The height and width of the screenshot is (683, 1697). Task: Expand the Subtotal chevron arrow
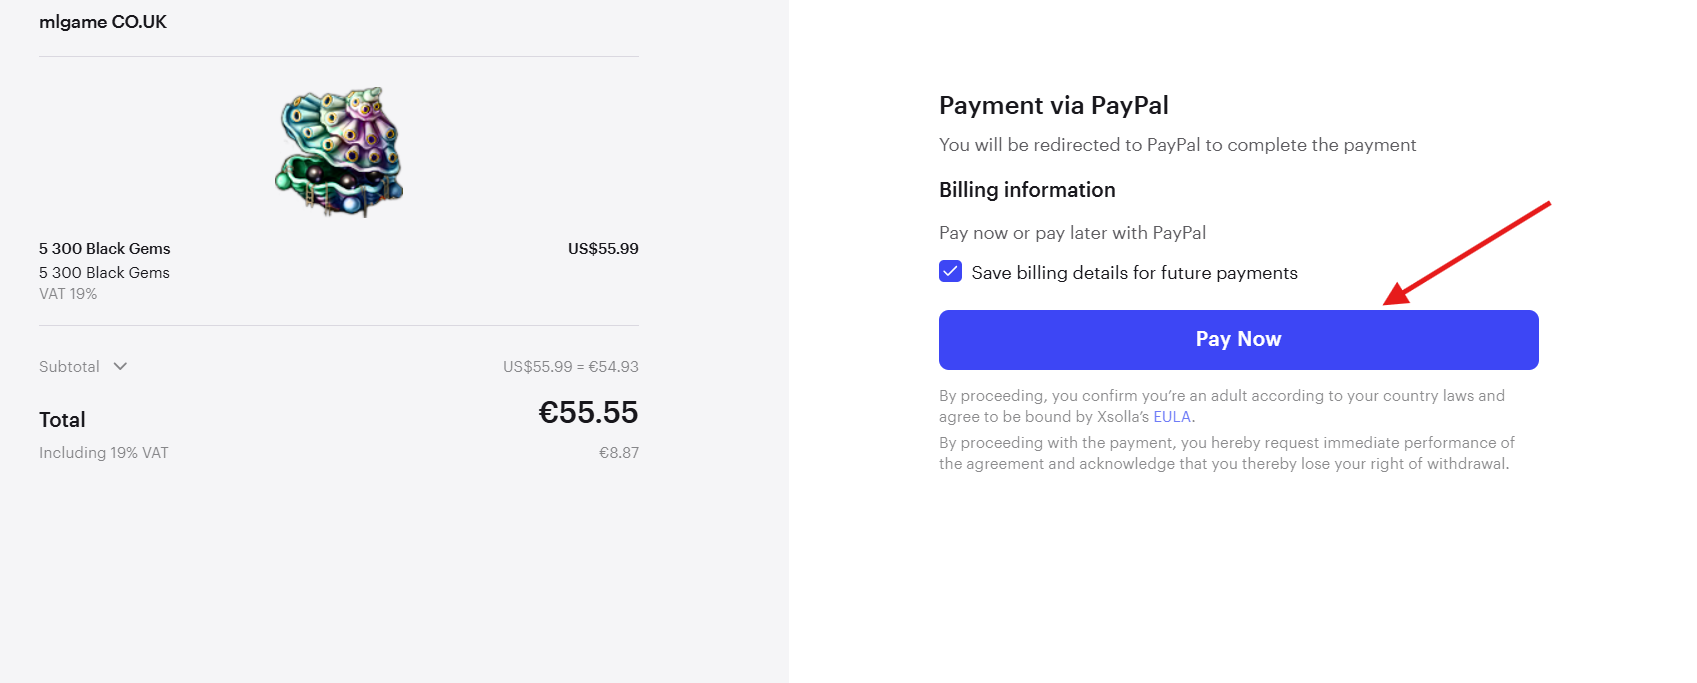click(120, 366)
